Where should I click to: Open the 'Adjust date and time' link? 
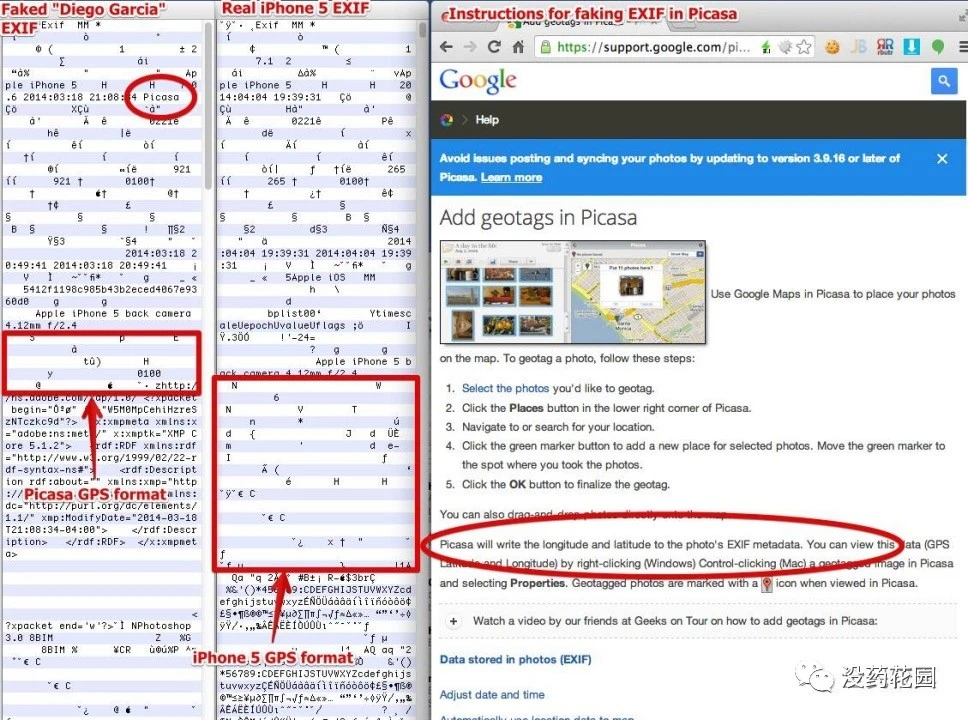point(492,695)
